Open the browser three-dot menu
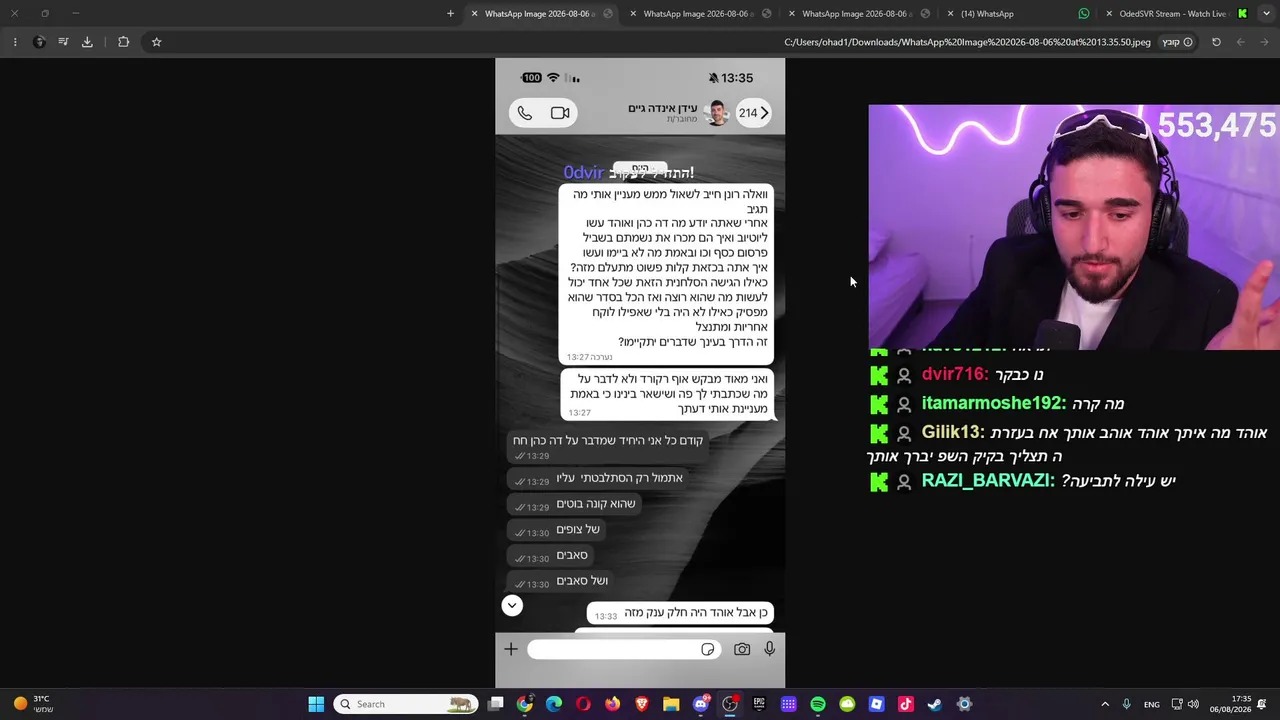 point(15,42)
